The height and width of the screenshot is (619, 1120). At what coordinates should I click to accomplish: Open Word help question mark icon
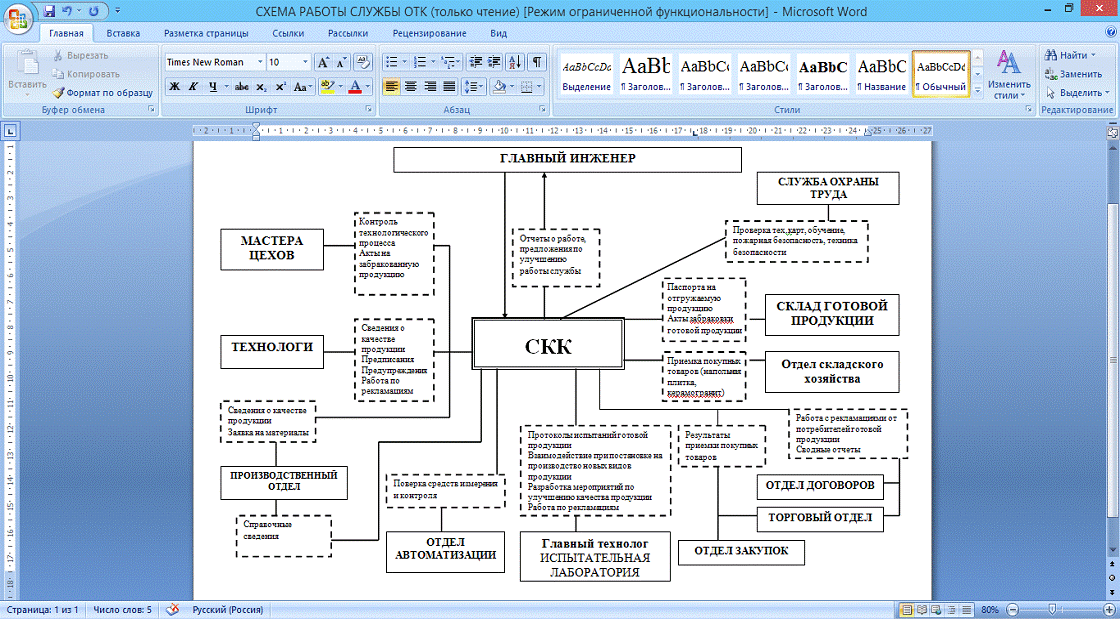coord(1109,33)
